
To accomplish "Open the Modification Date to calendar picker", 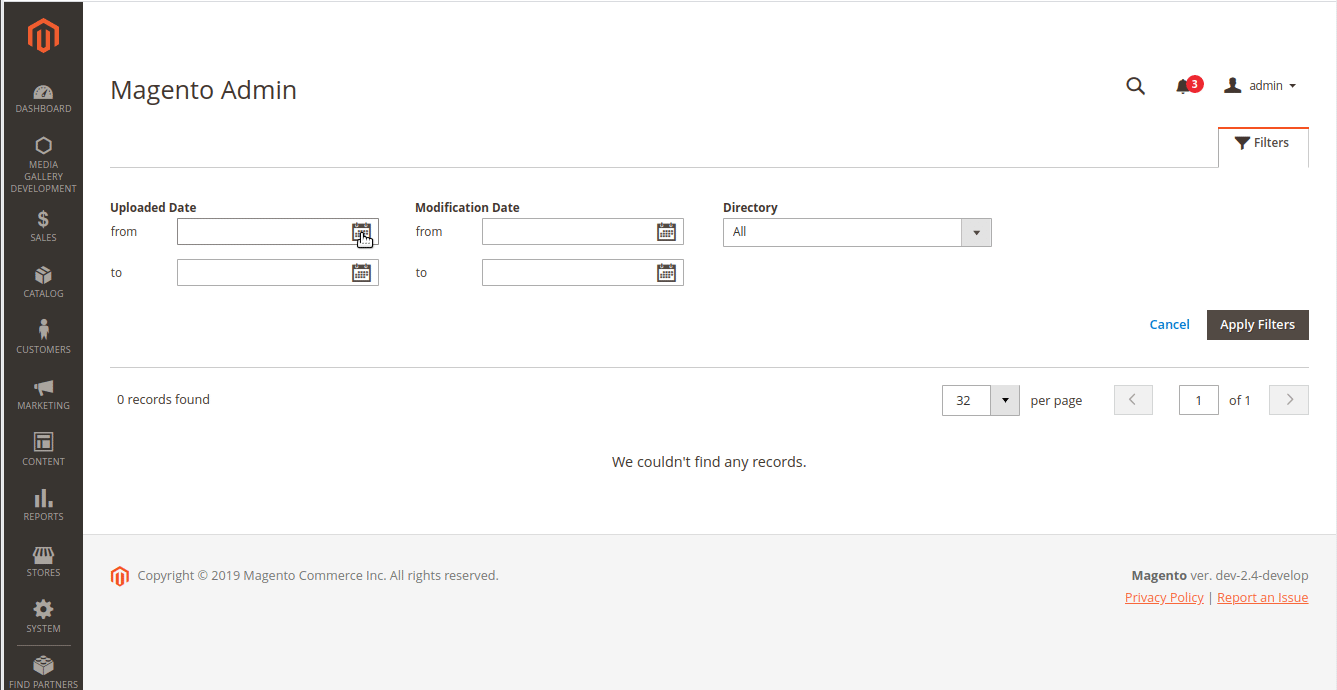I will 667,272.
